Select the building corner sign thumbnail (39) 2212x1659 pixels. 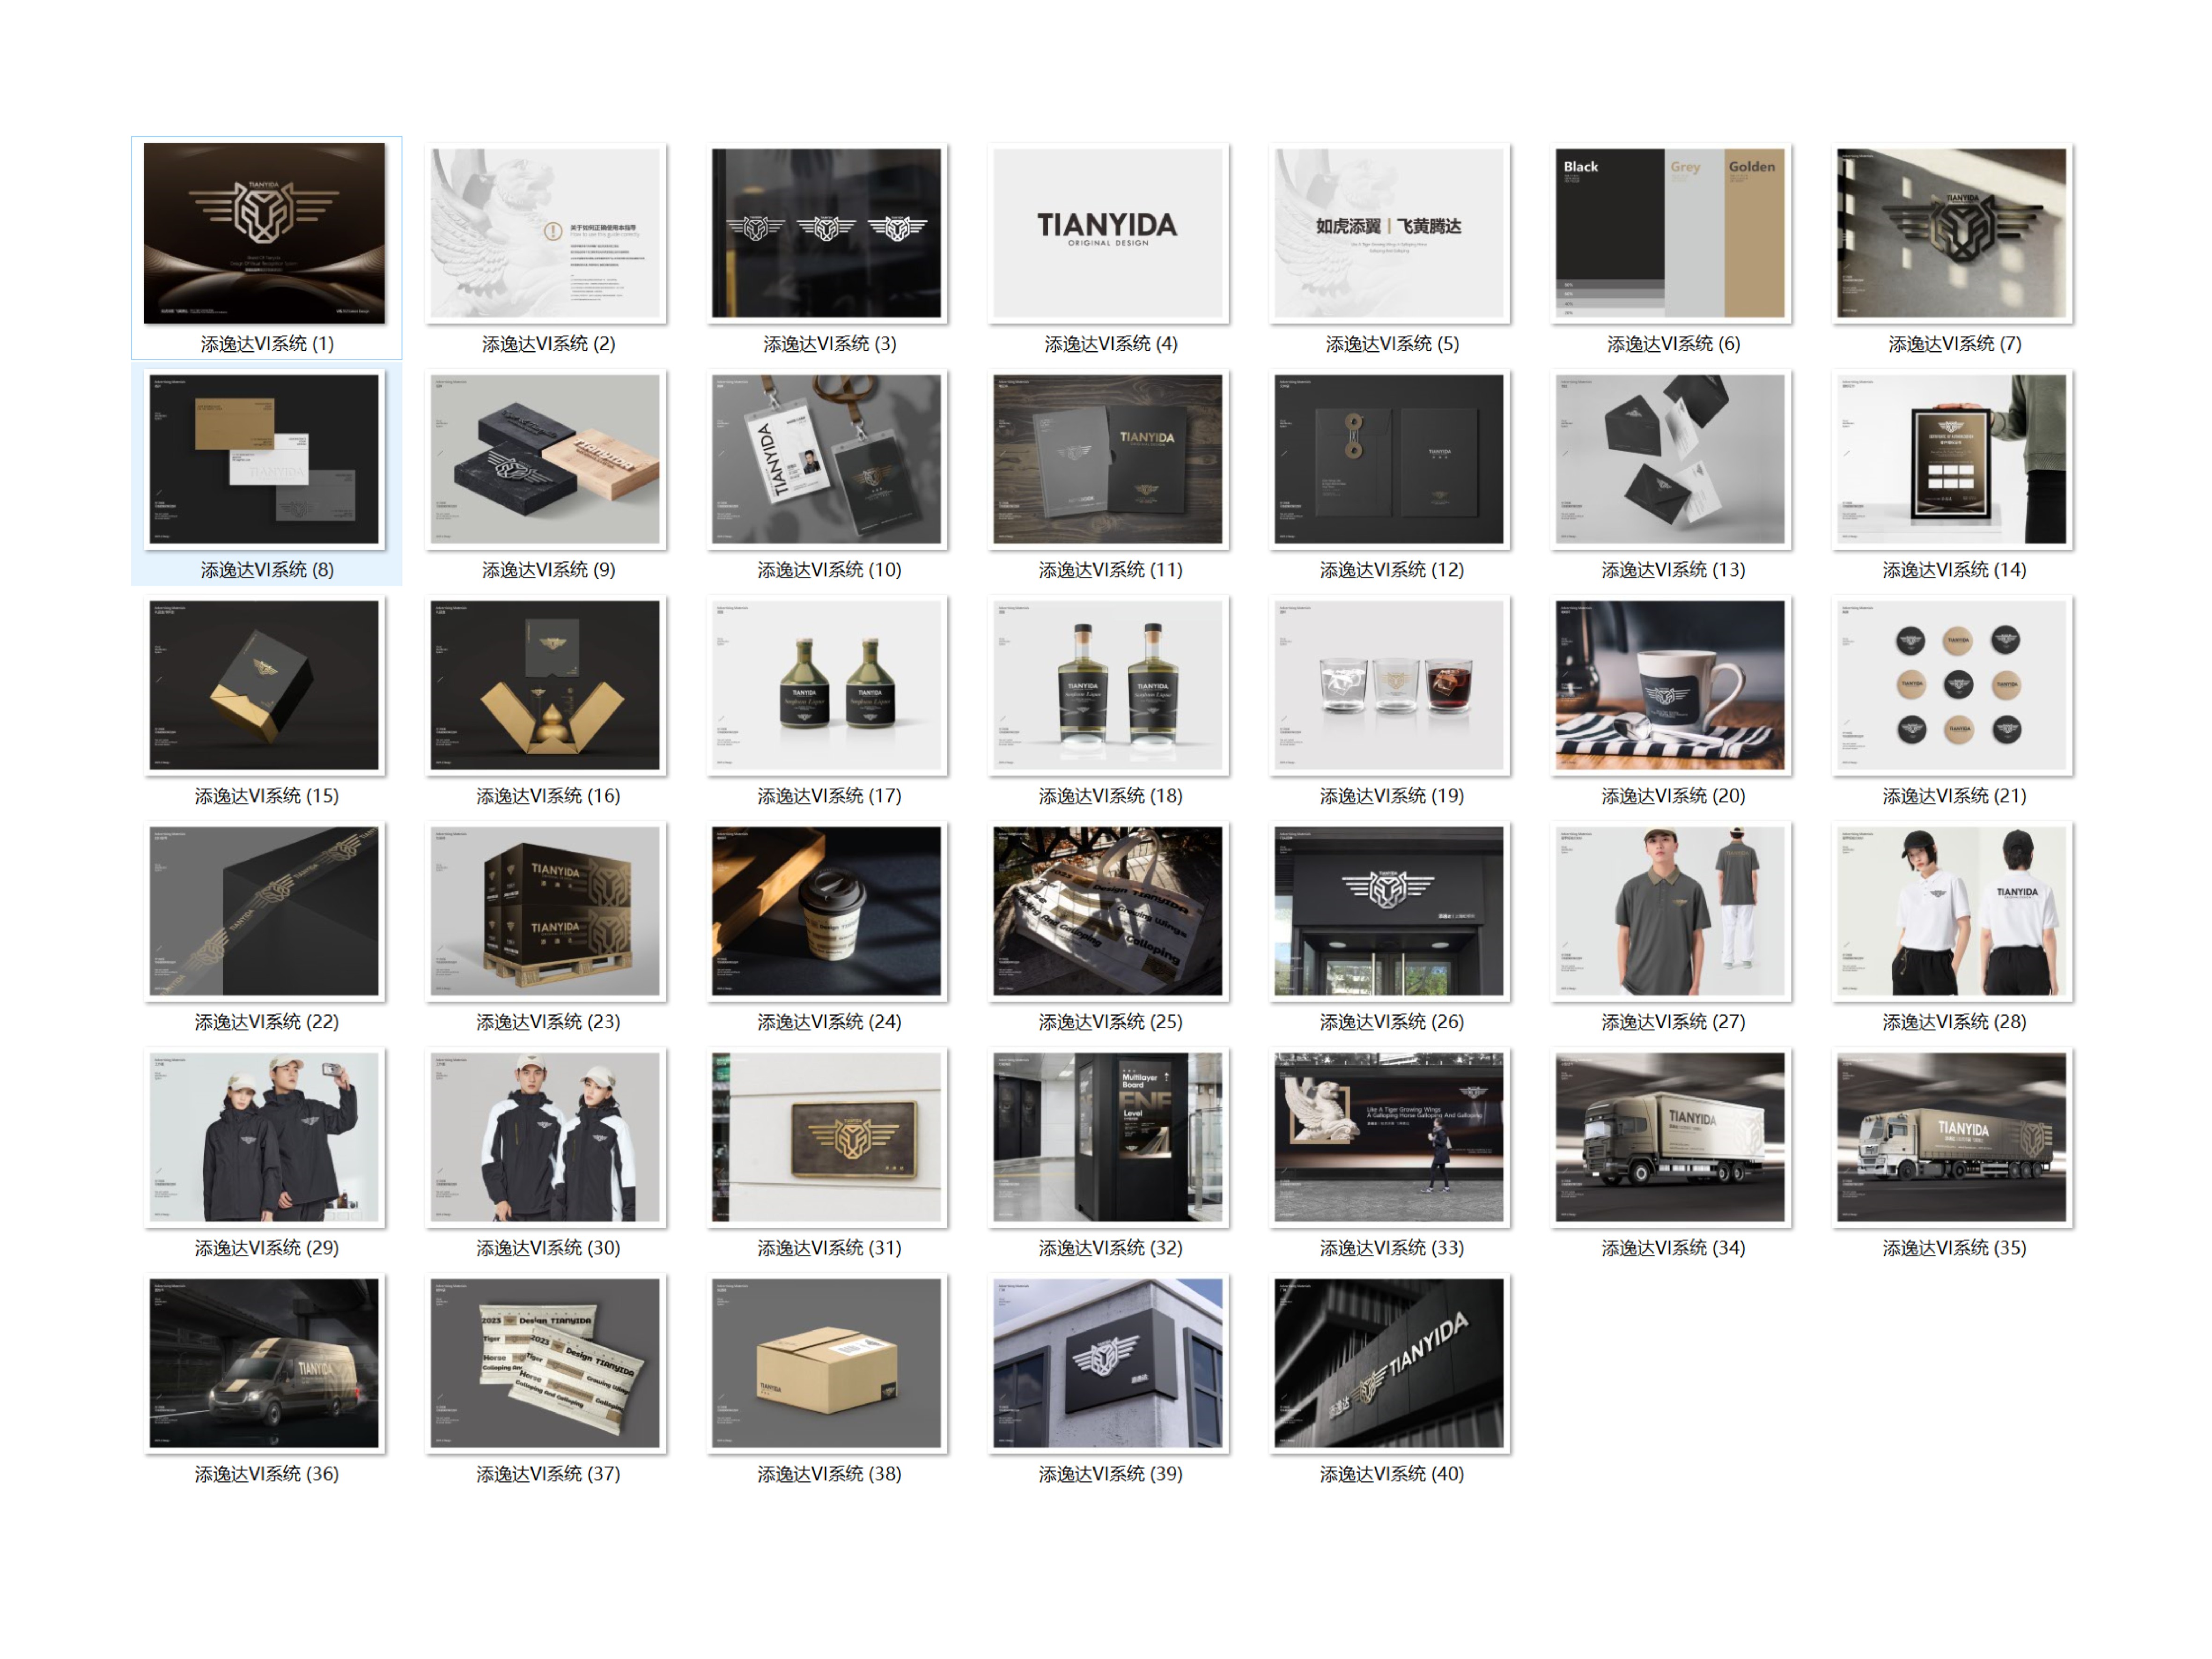pos(1108,1363)
